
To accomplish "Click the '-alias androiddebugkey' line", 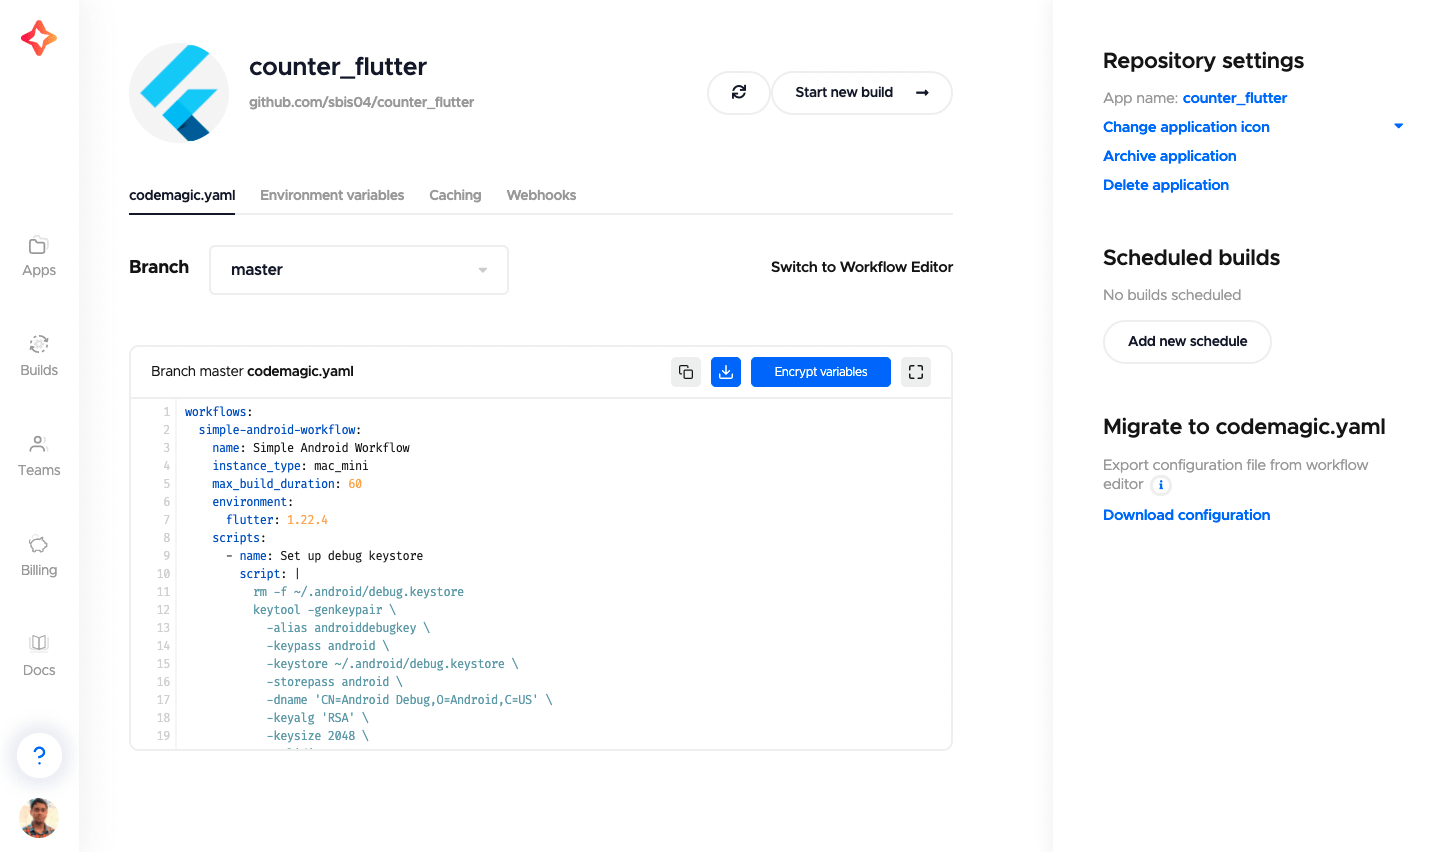I will [348, 628].
